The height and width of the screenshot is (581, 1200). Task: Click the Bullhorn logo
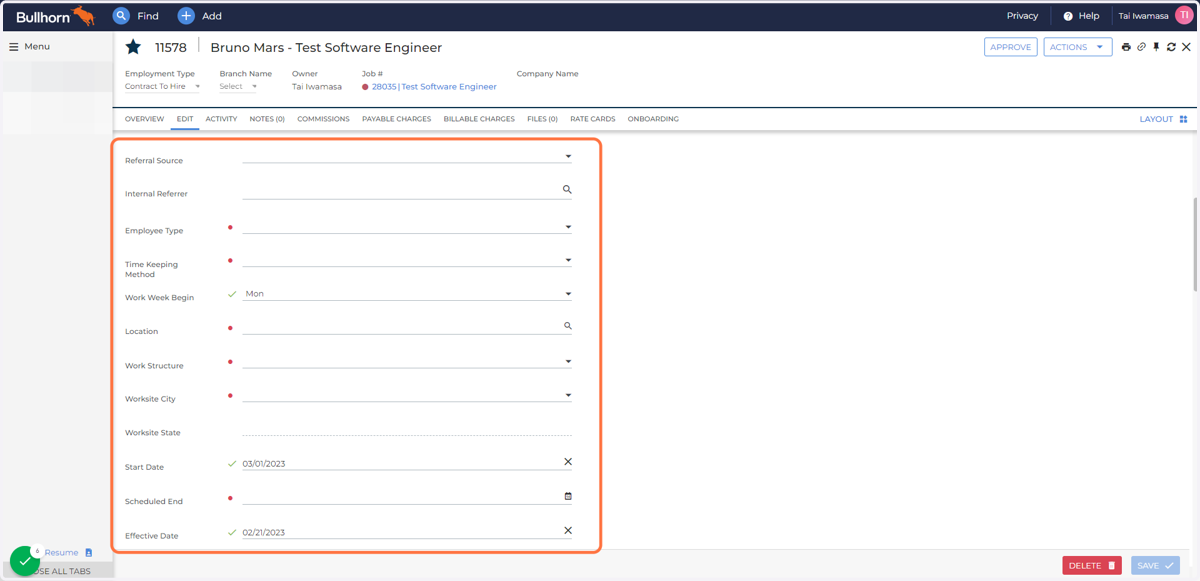(x=55, y=16)
